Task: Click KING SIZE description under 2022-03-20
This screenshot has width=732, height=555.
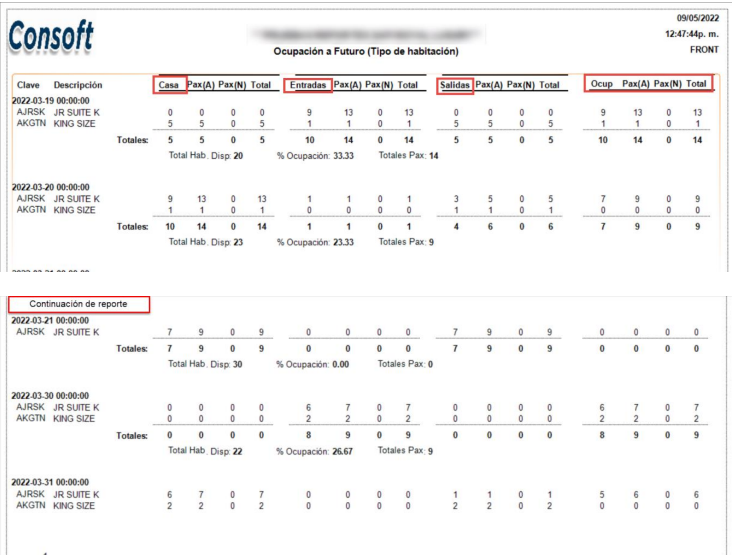Action: [74, 210]
